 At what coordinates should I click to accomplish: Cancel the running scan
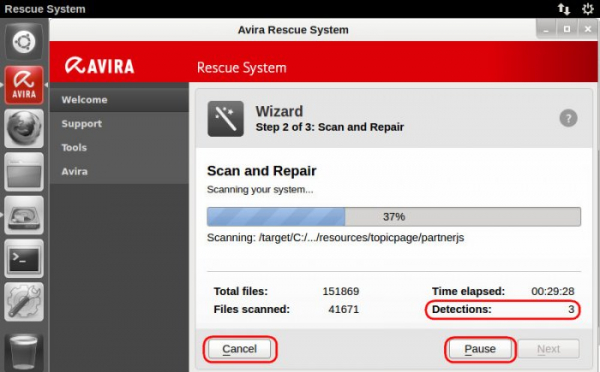(239, 349)
